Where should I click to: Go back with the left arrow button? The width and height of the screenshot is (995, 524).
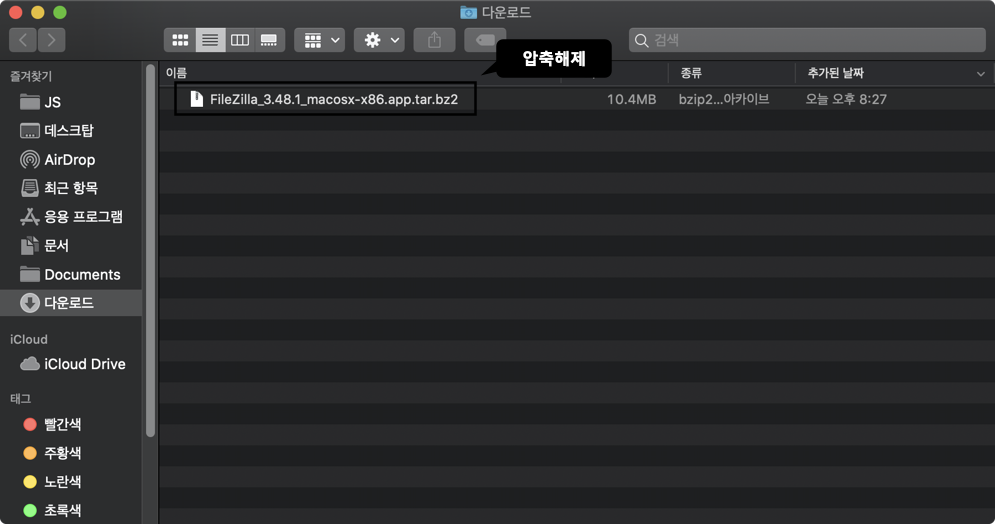click(x=23, y=40)
